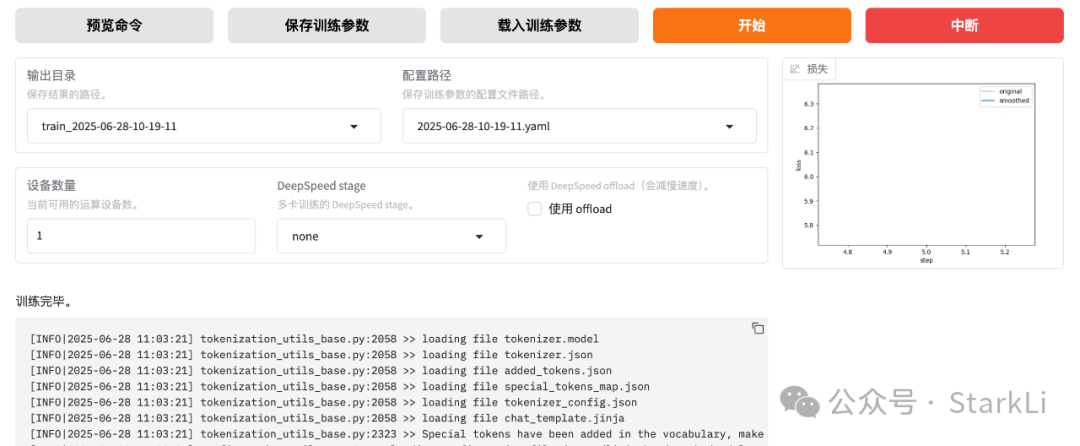The image size is (1080, 446).
Task: Click the log line loading file tokenizer.json
Action: coord(311,354)
